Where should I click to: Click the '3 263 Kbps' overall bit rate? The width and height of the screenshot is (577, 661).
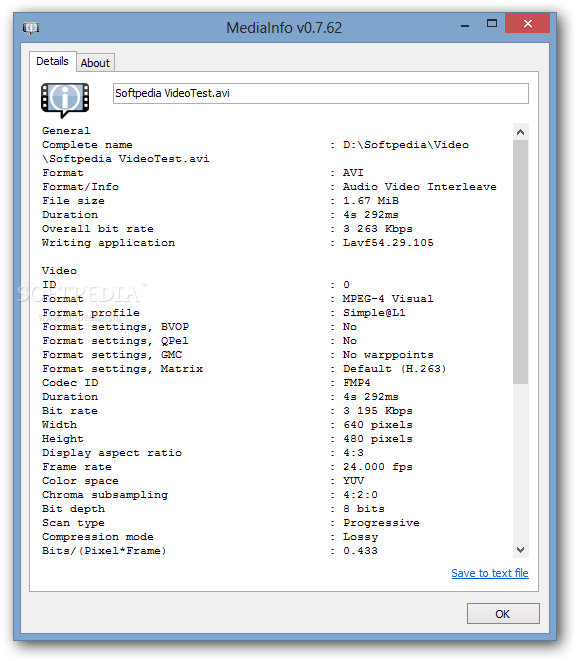(377, 228)
